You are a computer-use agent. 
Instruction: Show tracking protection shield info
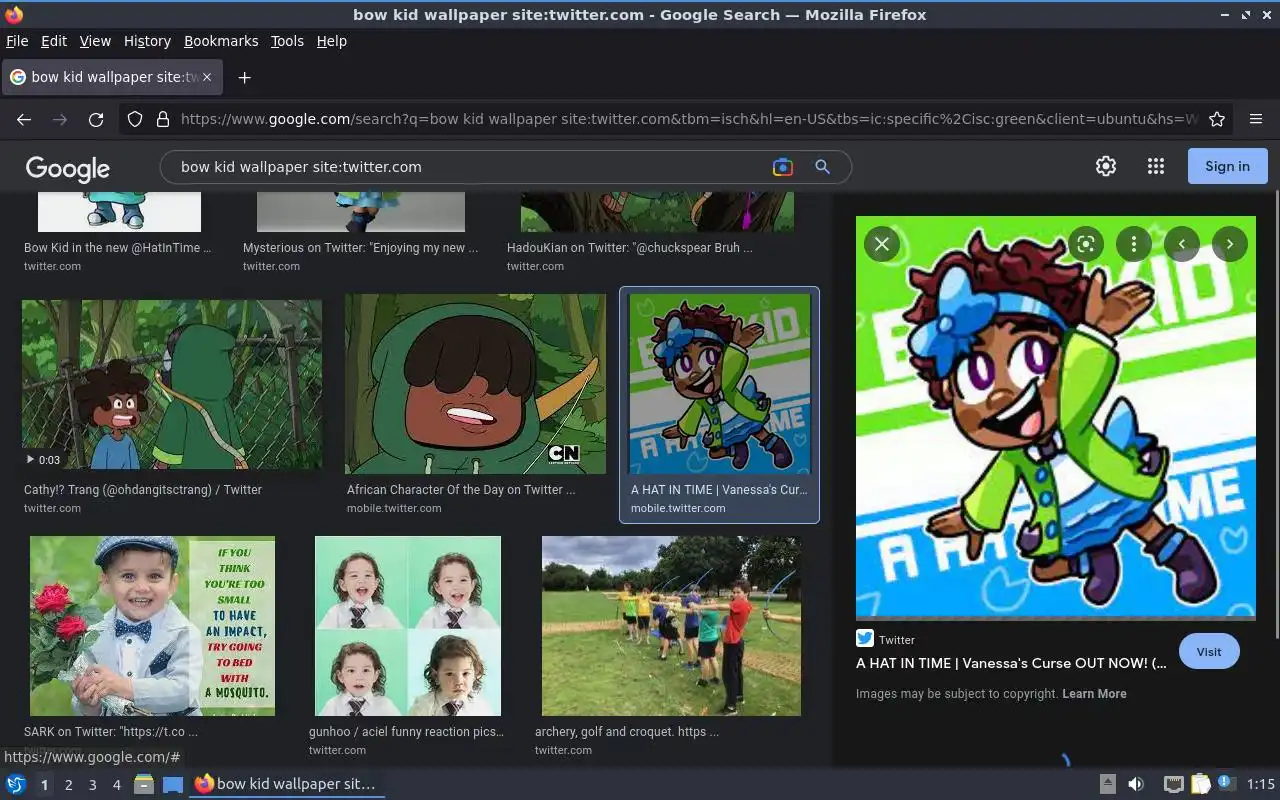coord(135,119)
